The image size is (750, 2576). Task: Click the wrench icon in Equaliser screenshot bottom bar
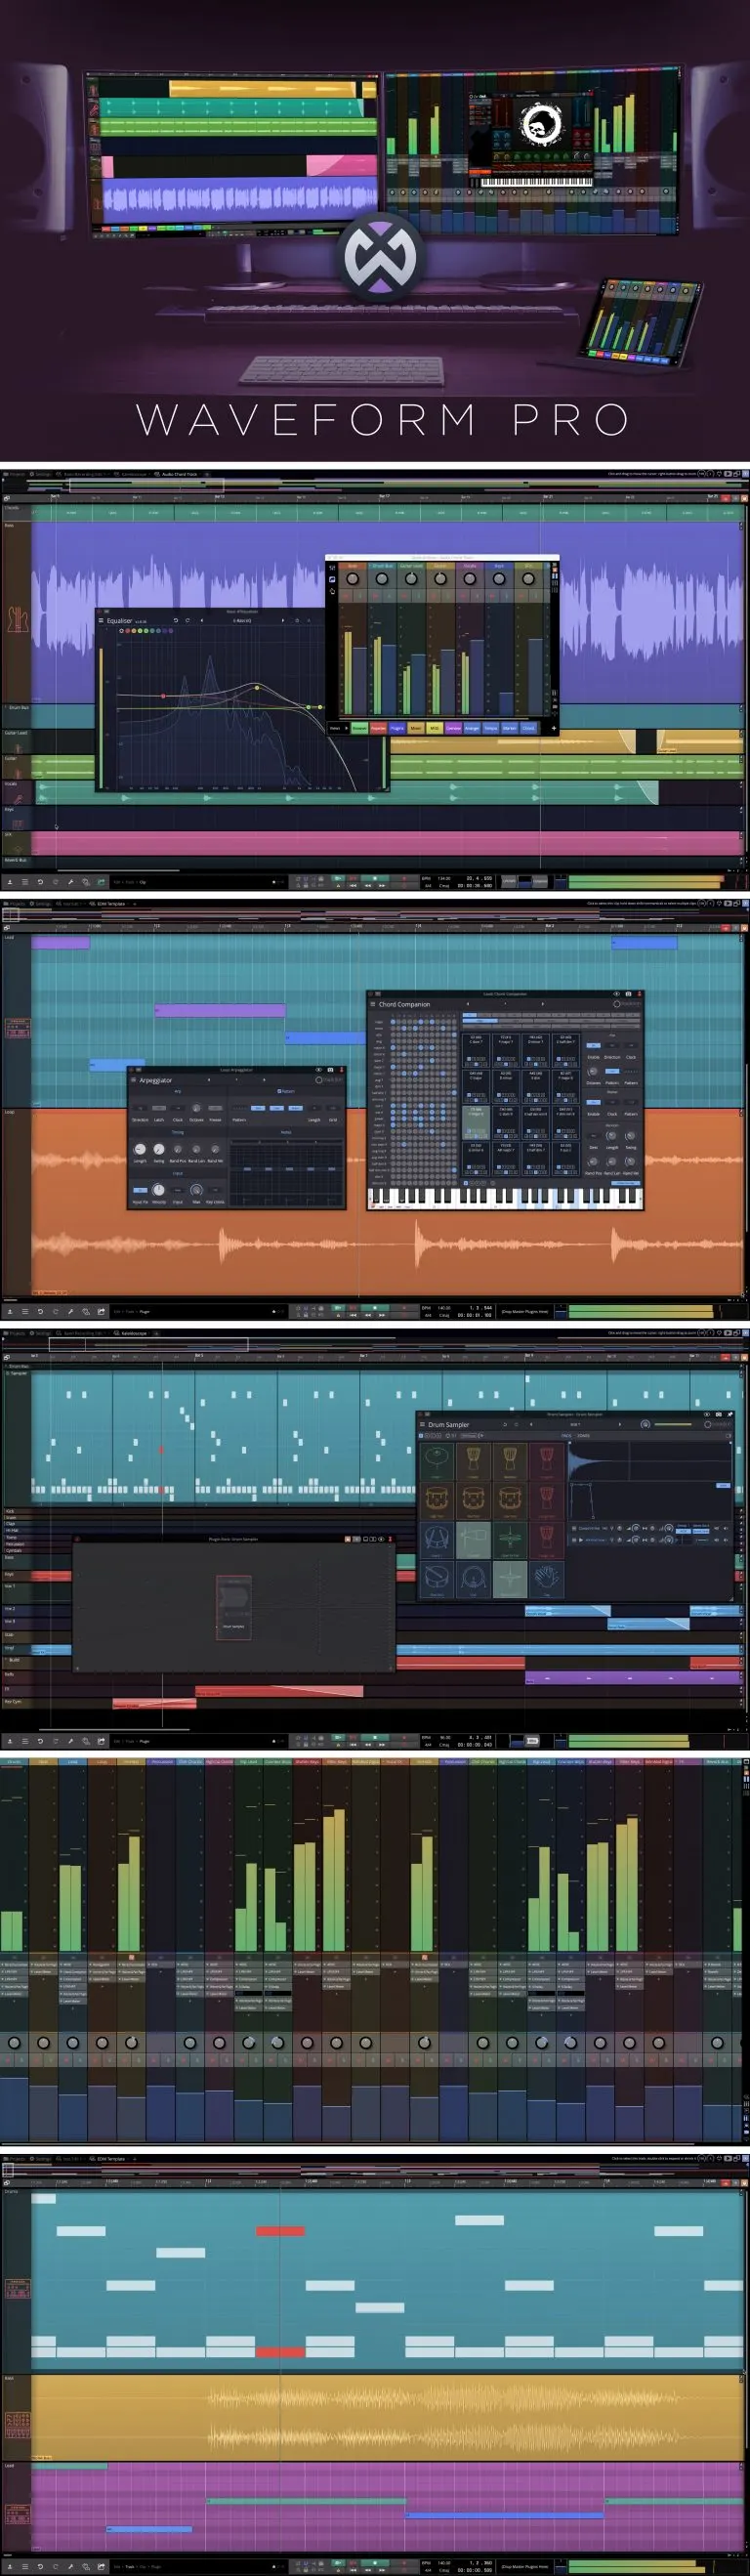71,882
